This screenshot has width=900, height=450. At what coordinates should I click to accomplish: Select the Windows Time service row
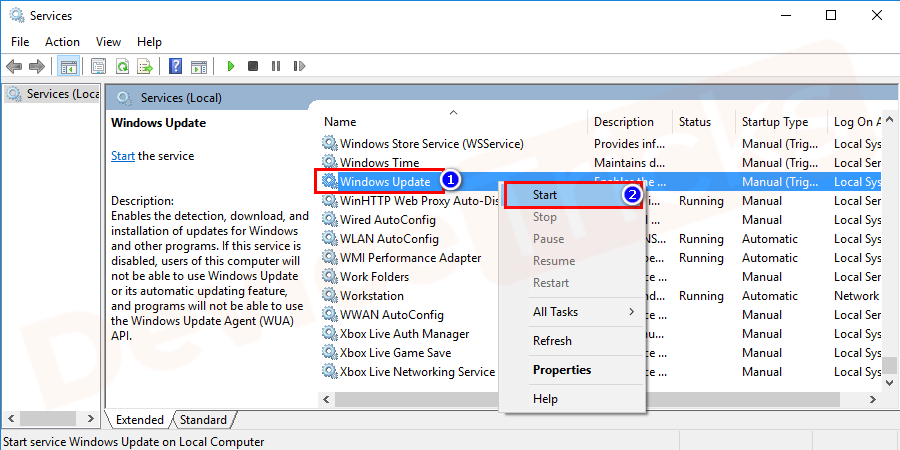[x=600, y=162]
